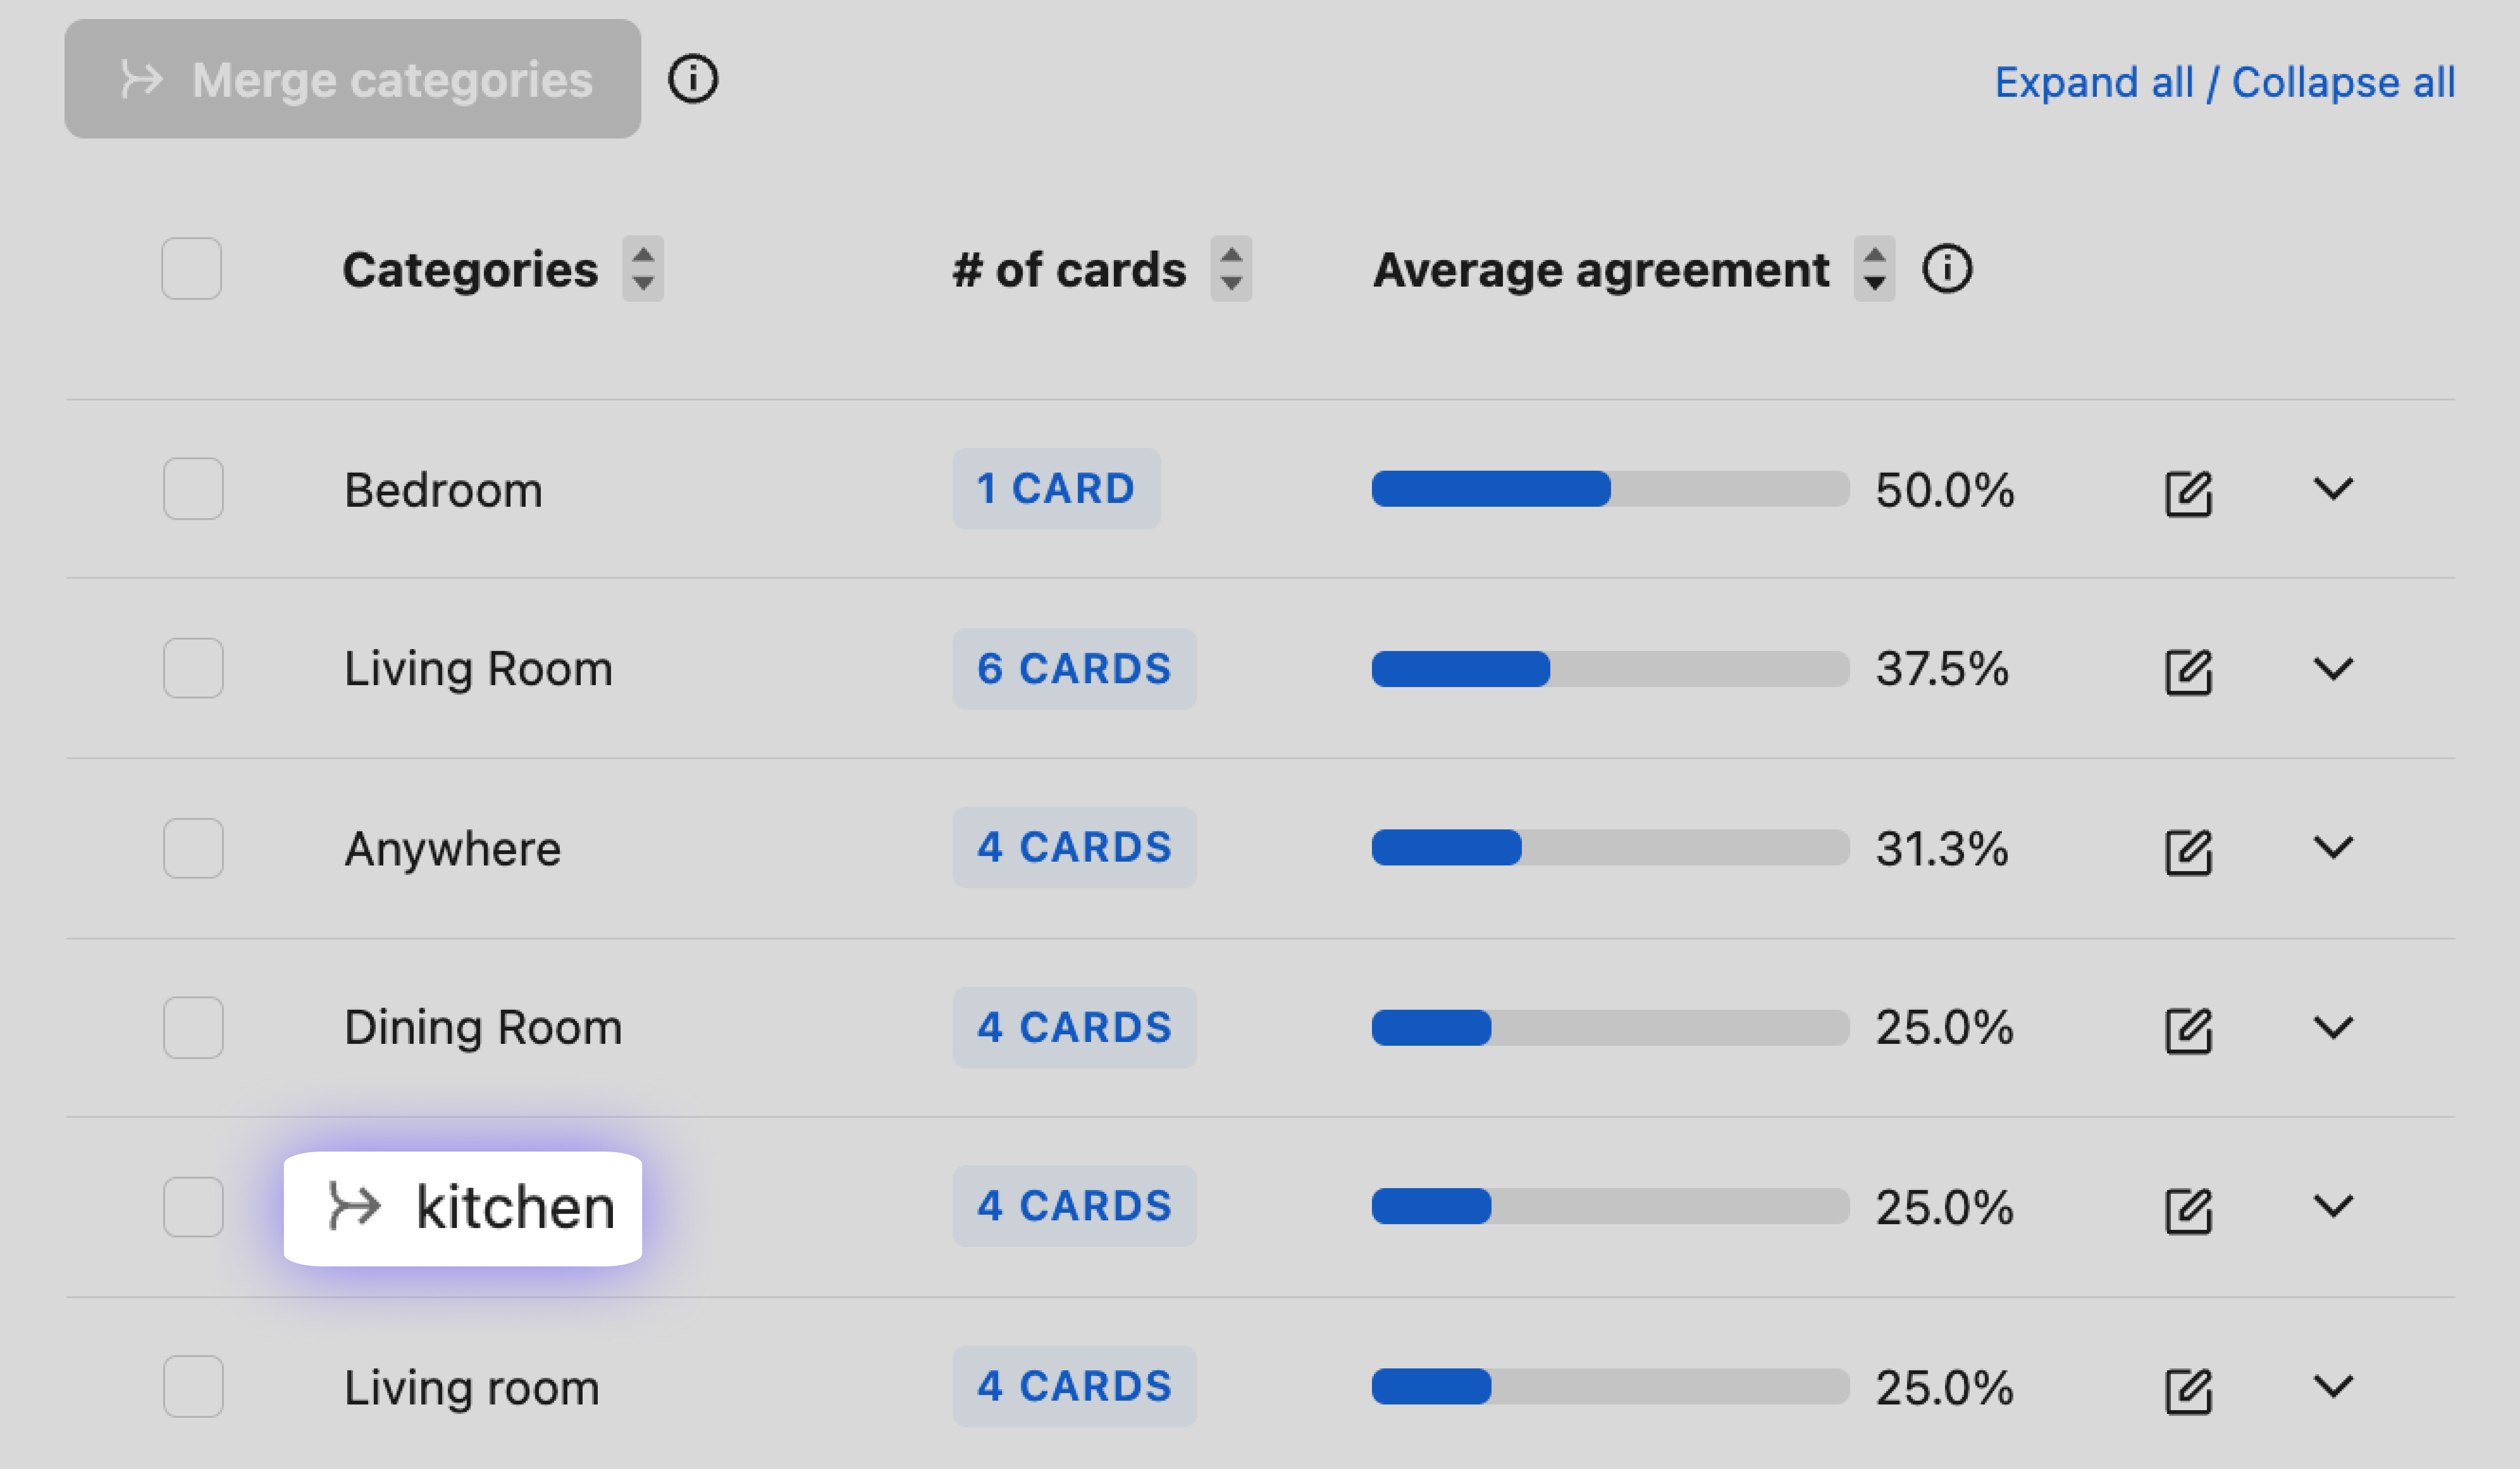Edit the Dining Room category
Screen dimensions: 2520x1469
tap(2187, 1030)
